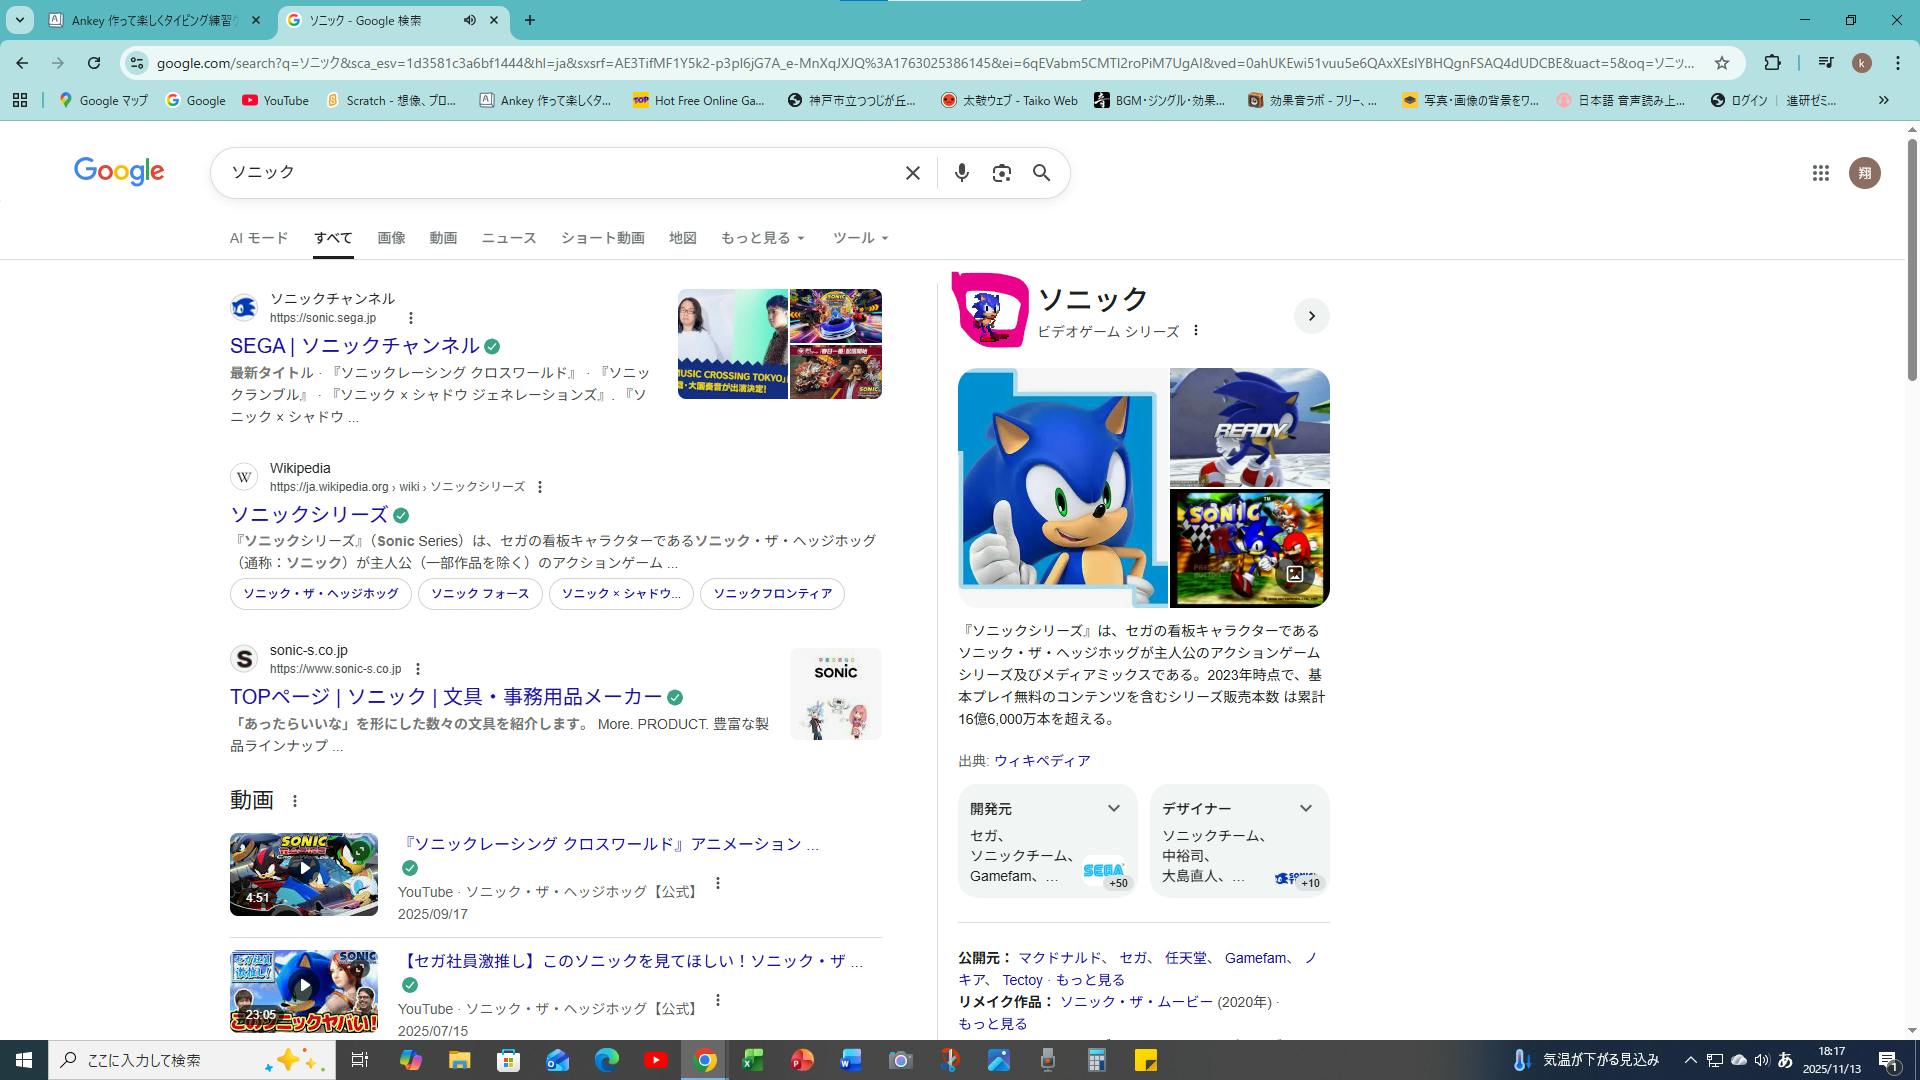Click the page's vertical scrollbar
Viewport: 1920px width, 1080px height.
[x=1912, y=260]
